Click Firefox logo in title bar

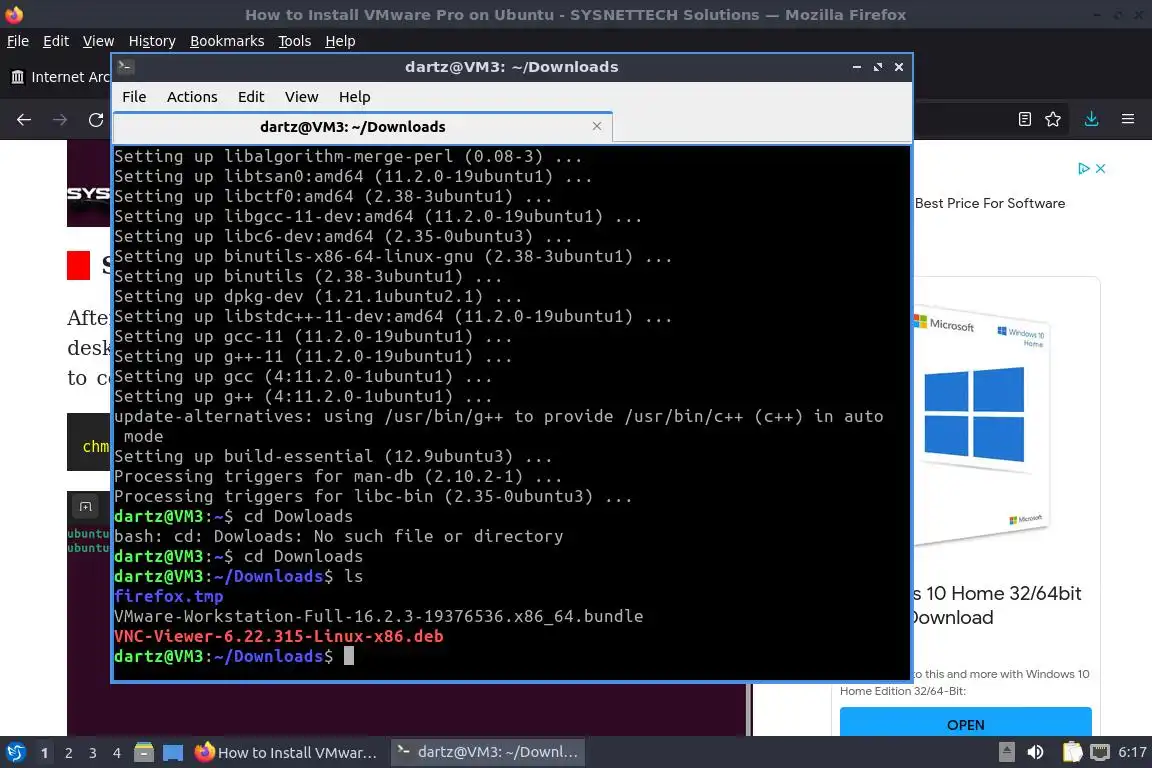[x=14, y=15]
